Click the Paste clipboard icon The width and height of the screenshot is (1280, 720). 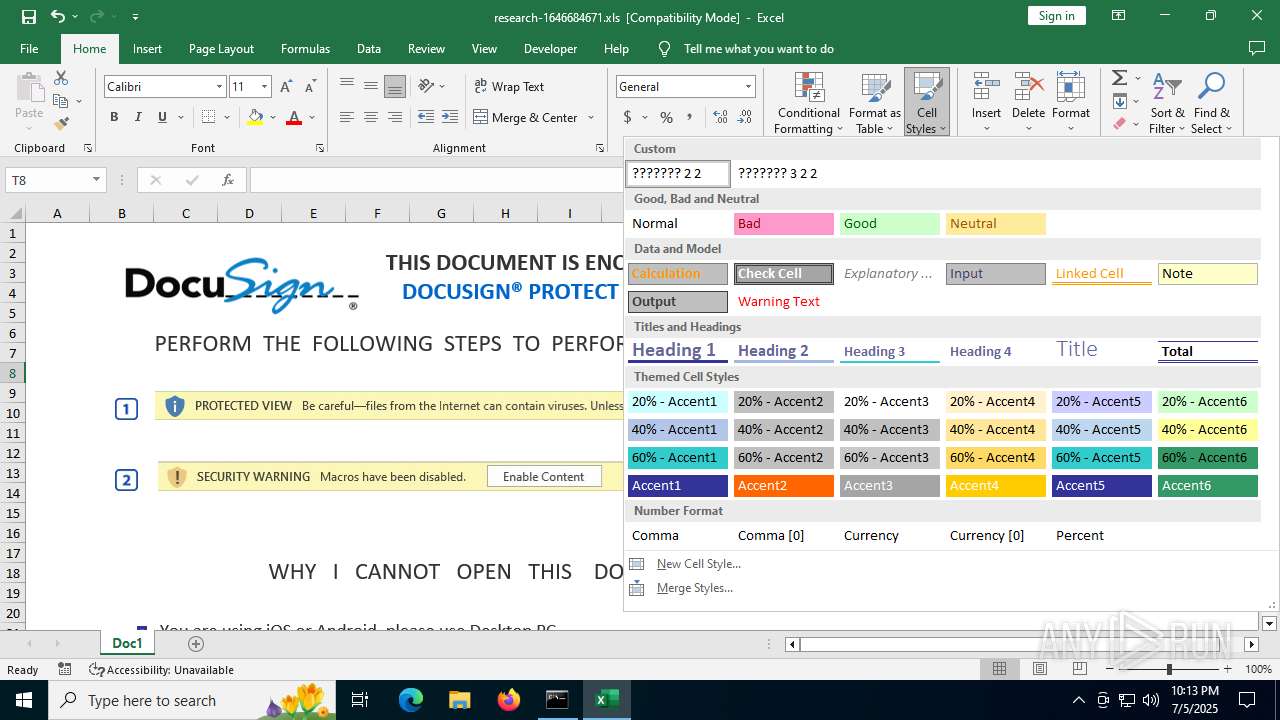(x=29, y=88)
